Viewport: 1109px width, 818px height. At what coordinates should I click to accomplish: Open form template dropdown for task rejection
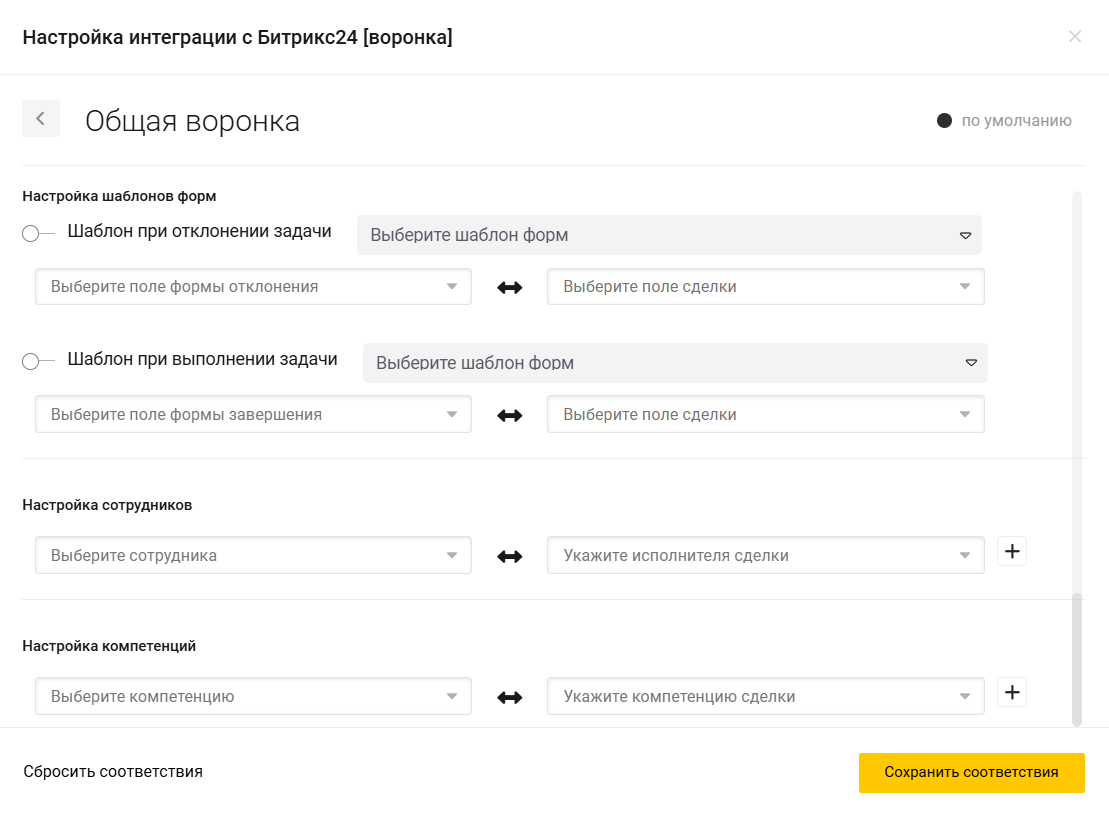669,235
